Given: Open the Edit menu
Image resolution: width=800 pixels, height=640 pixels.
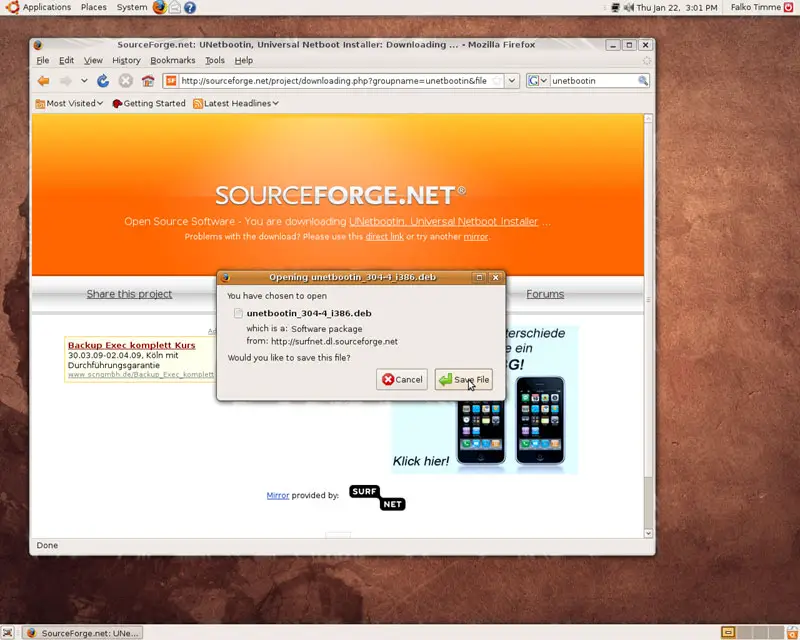Looking at the screenshot, I should [x=66, y=60].
